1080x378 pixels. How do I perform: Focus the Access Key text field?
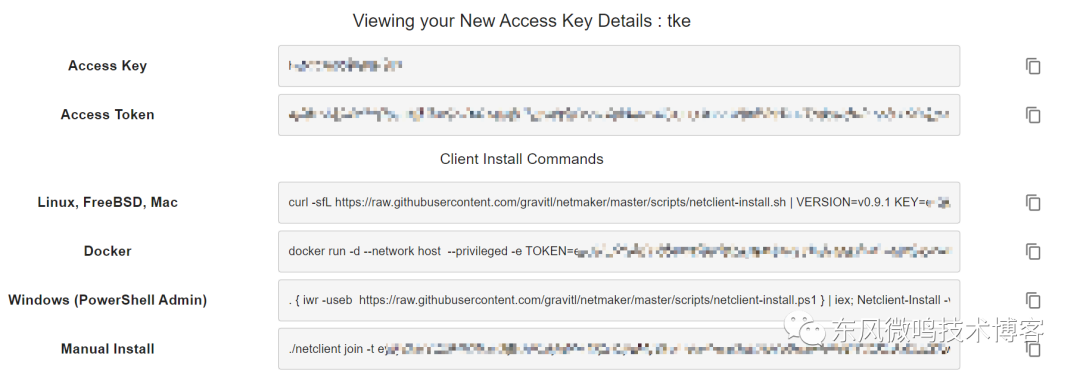pos(619,66)
